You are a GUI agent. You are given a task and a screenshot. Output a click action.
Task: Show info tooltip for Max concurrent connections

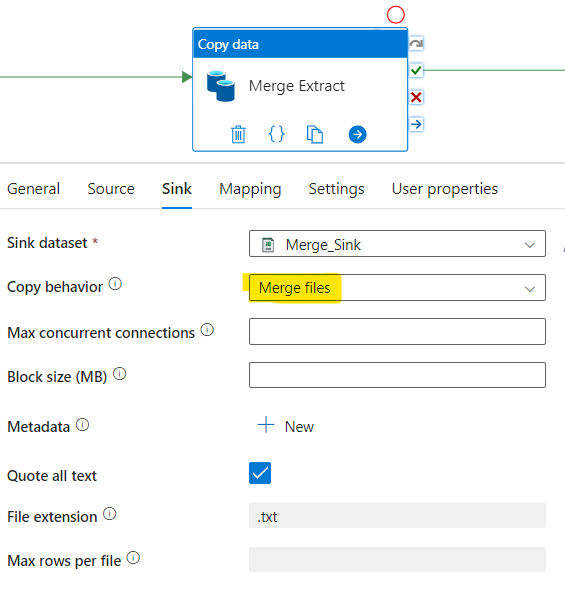point(207,329)
